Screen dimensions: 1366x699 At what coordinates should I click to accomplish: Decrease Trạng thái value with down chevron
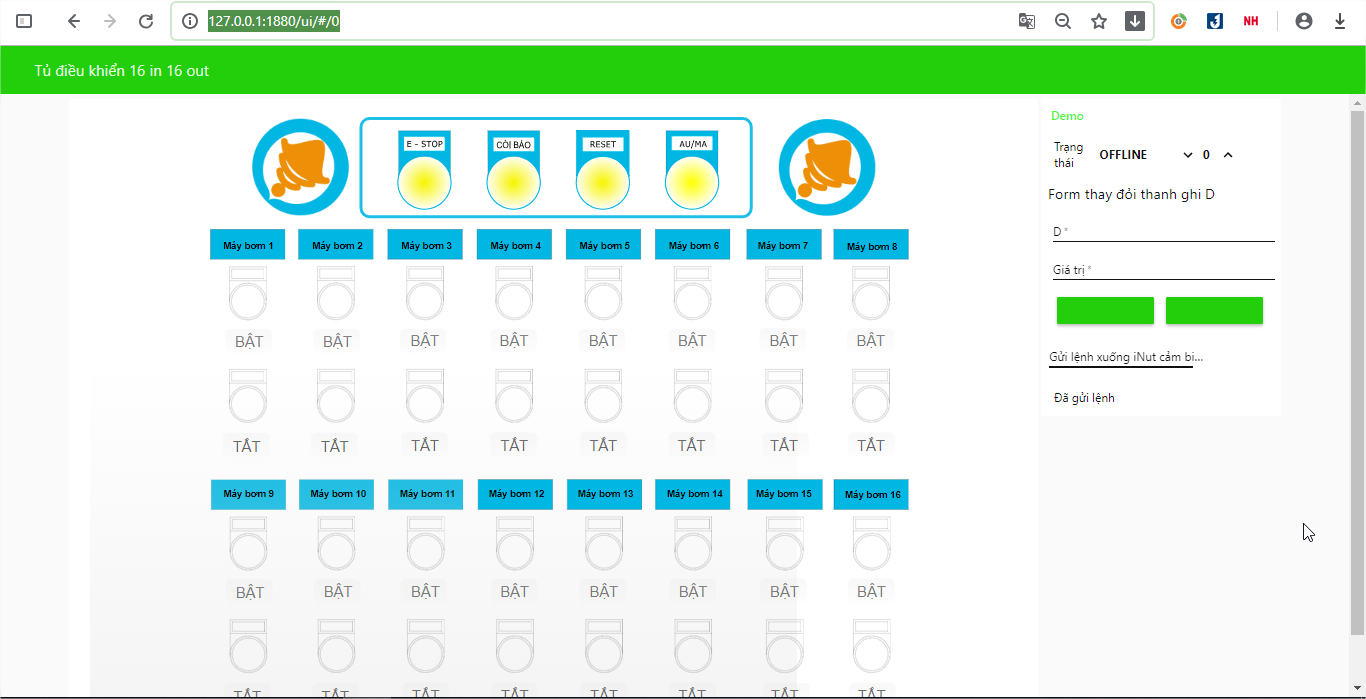click(x=1188, y=155)
